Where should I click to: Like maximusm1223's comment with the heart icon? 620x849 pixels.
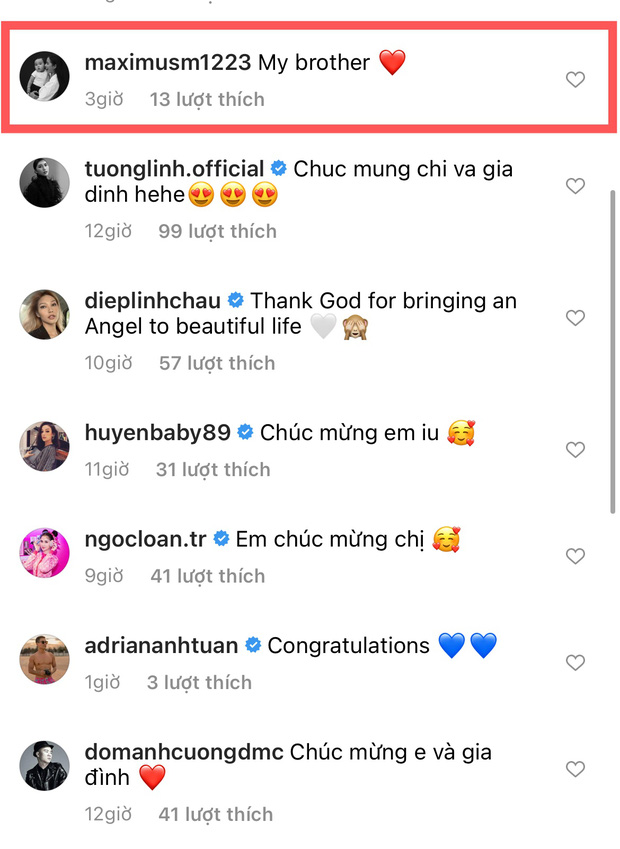(x=576, y=79)
